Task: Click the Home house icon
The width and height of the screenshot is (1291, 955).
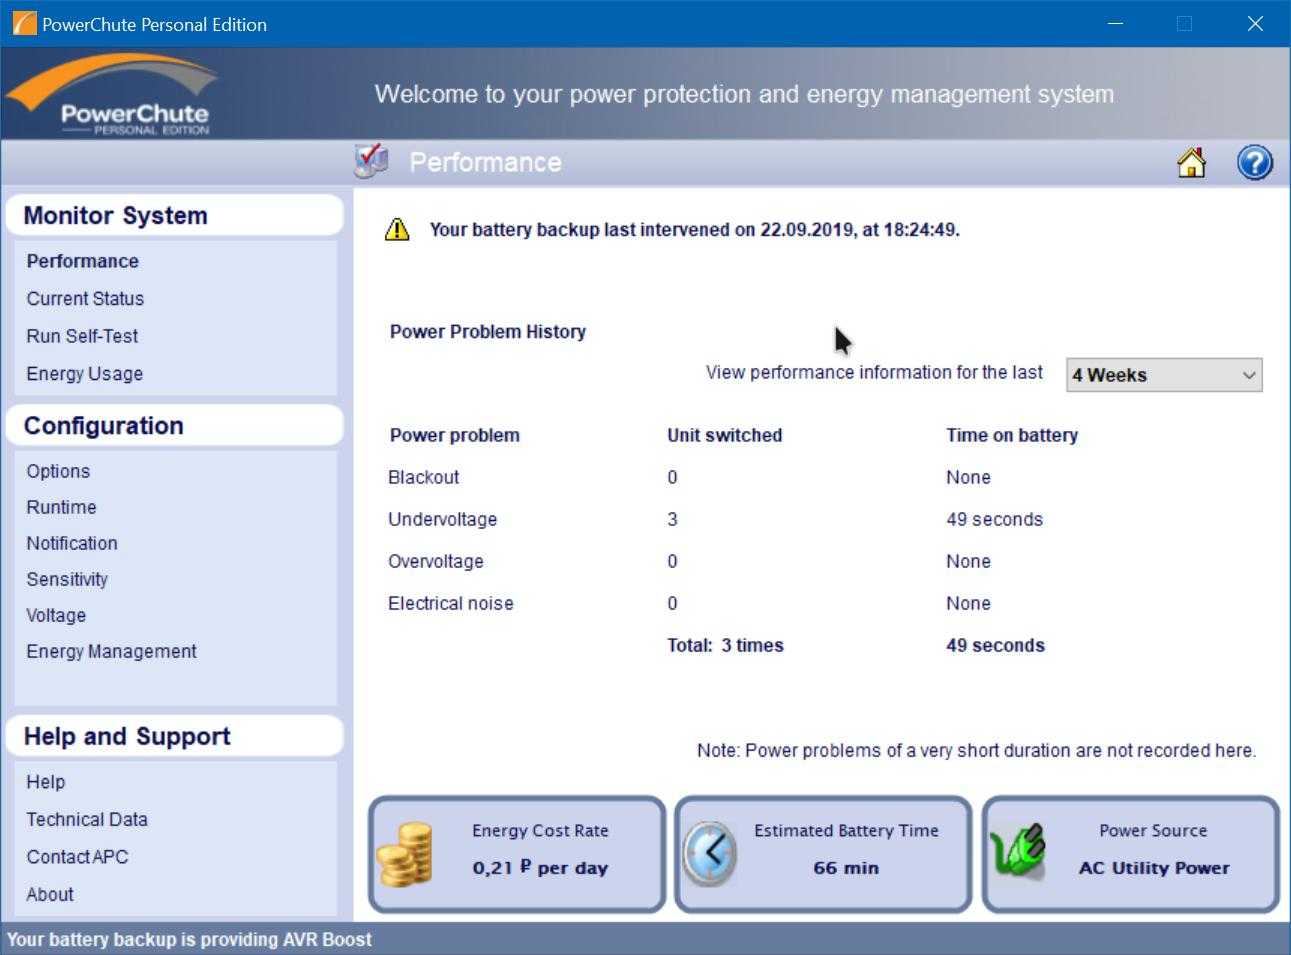Action: tap(1191, 163)
